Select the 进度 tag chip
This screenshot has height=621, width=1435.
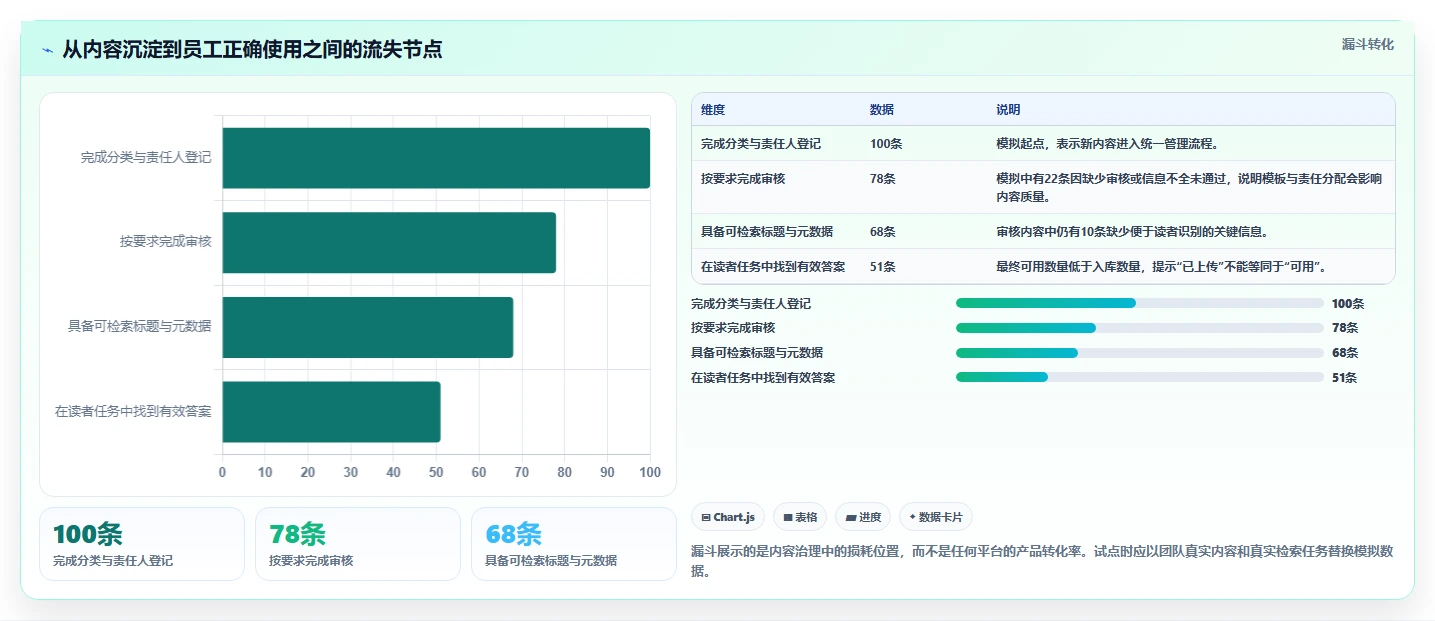863,517
